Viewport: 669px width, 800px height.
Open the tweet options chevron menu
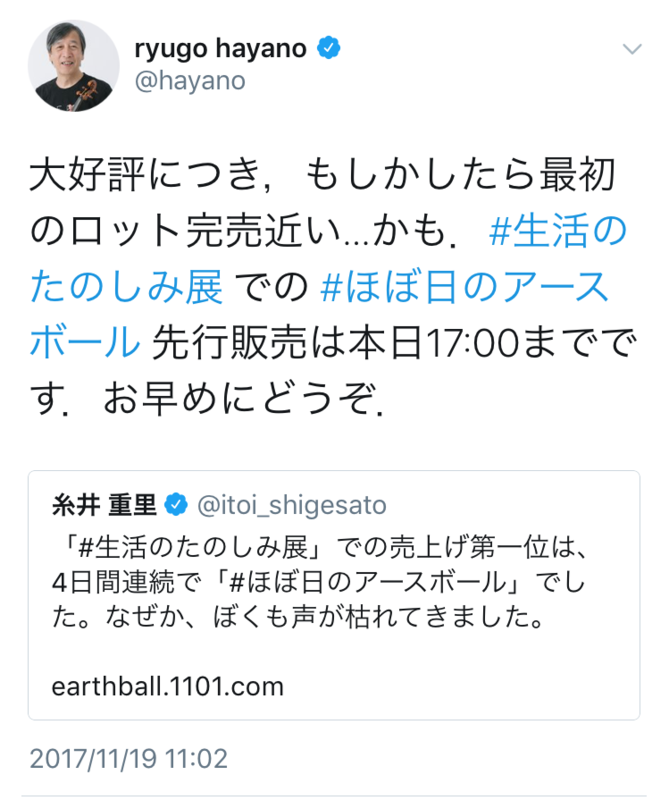pos(632,49)
